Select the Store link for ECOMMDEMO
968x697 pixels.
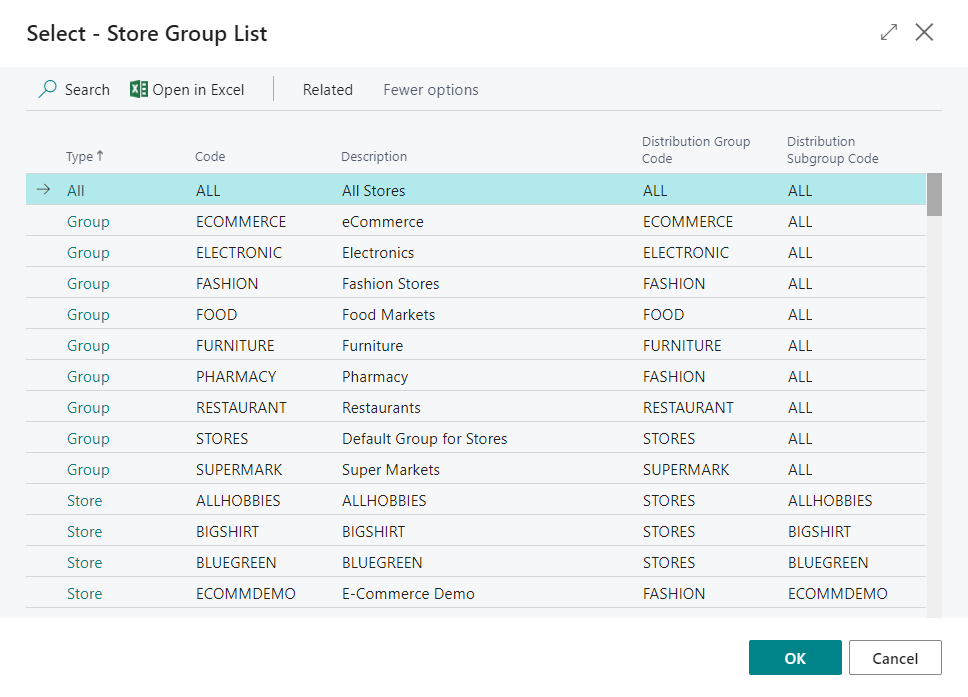84,594
